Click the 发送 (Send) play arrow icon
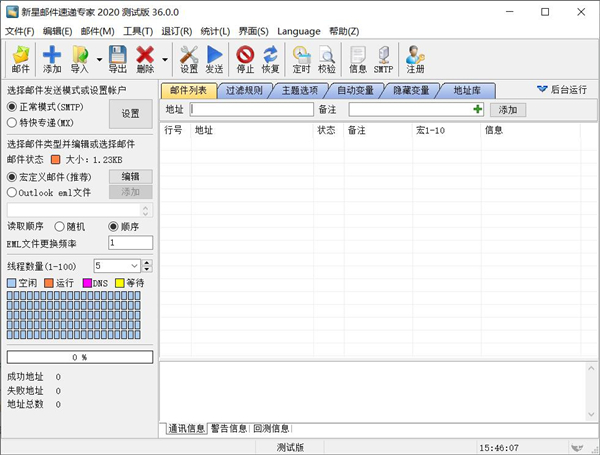 tap(214, 59)
